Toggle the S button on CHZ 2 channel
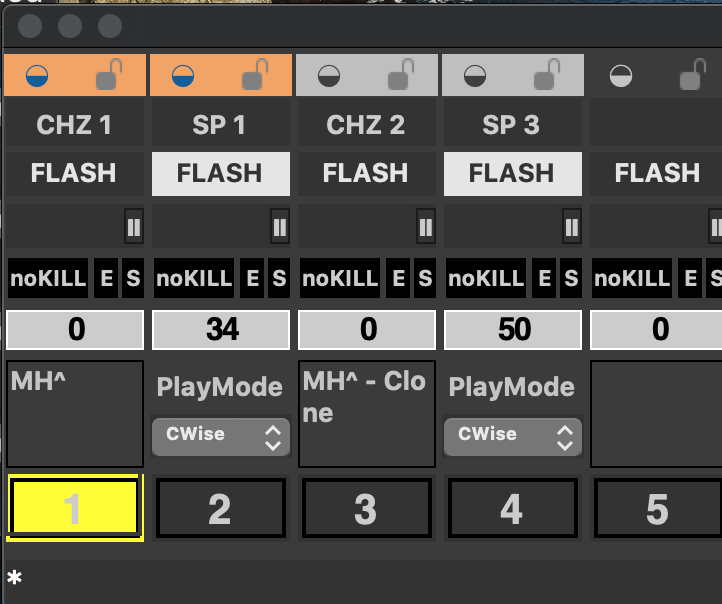Viewport: 722px width, 604px height. click(x=425, y=280)
